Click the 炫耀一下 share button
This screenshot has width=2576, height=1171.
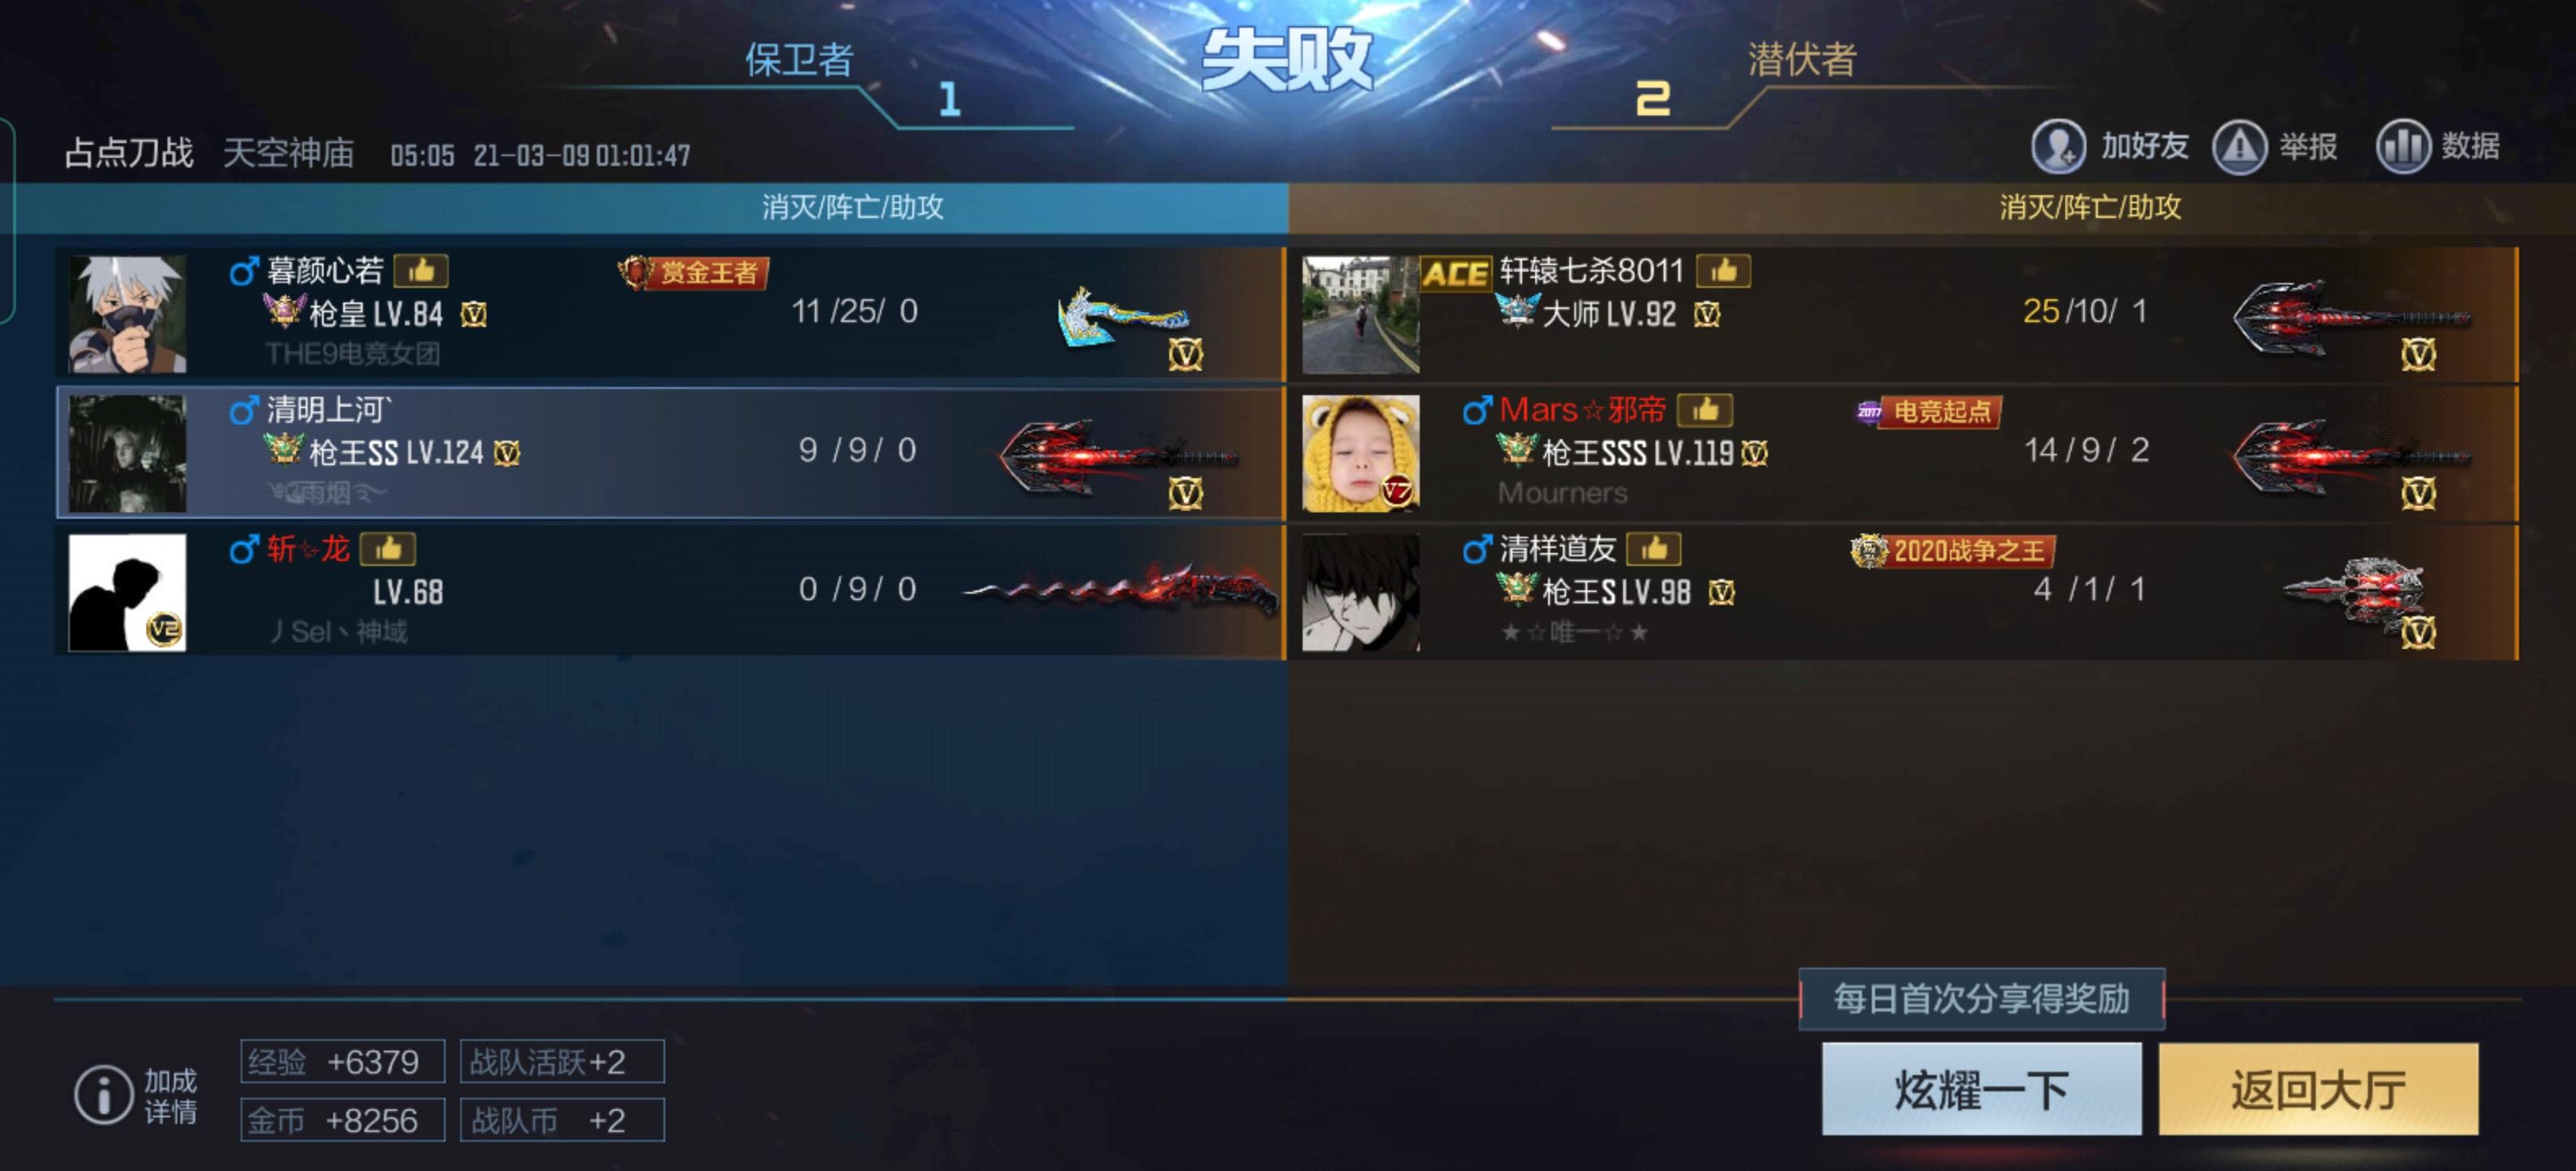coord(1981,1088)
